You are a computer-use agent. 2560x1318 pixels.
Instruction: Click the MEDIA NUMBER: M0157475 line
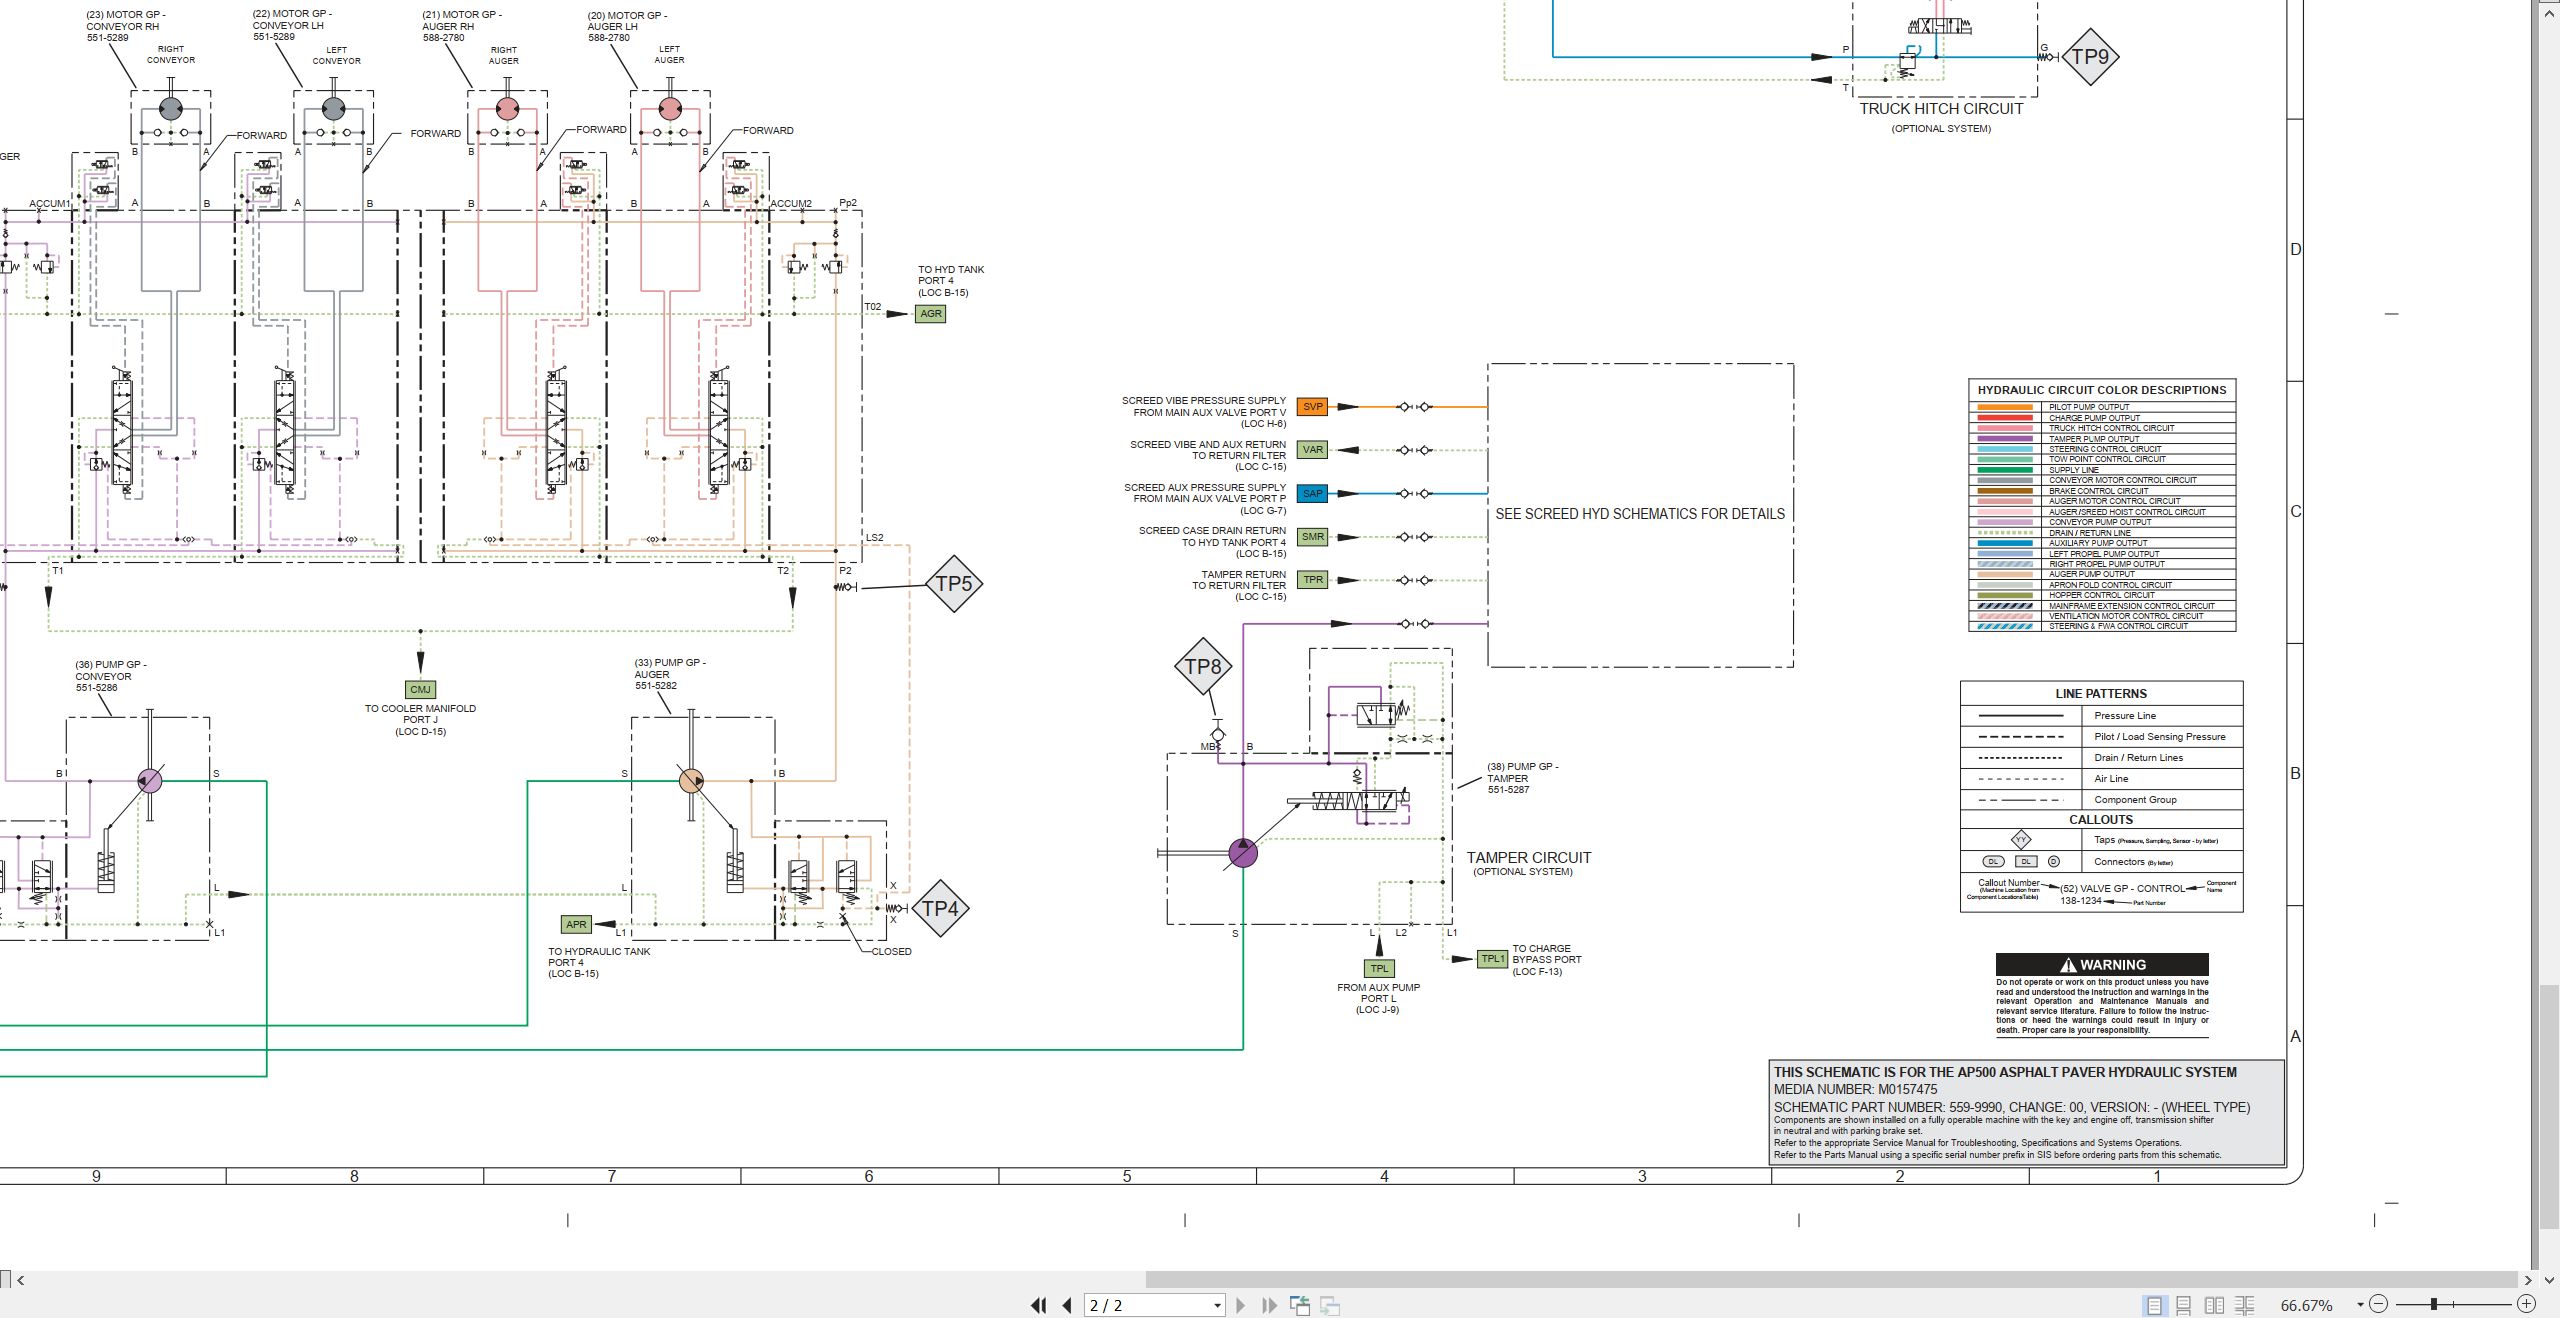pyautogui.click(x=1855, y=1090)
